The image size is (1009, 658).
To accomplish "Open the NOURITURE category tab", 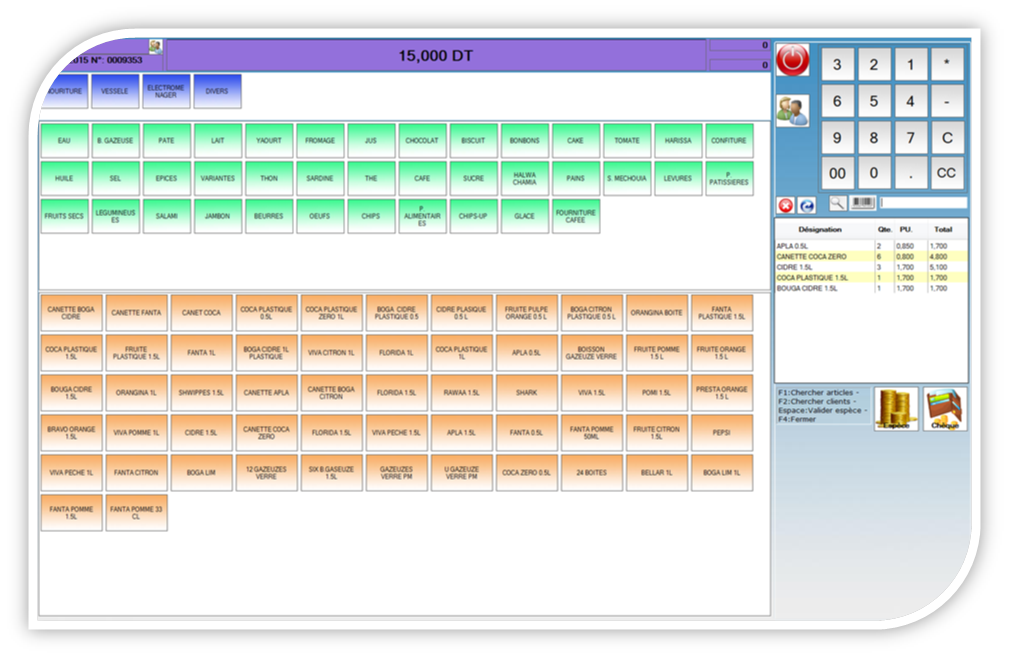I will click(64, 91).
